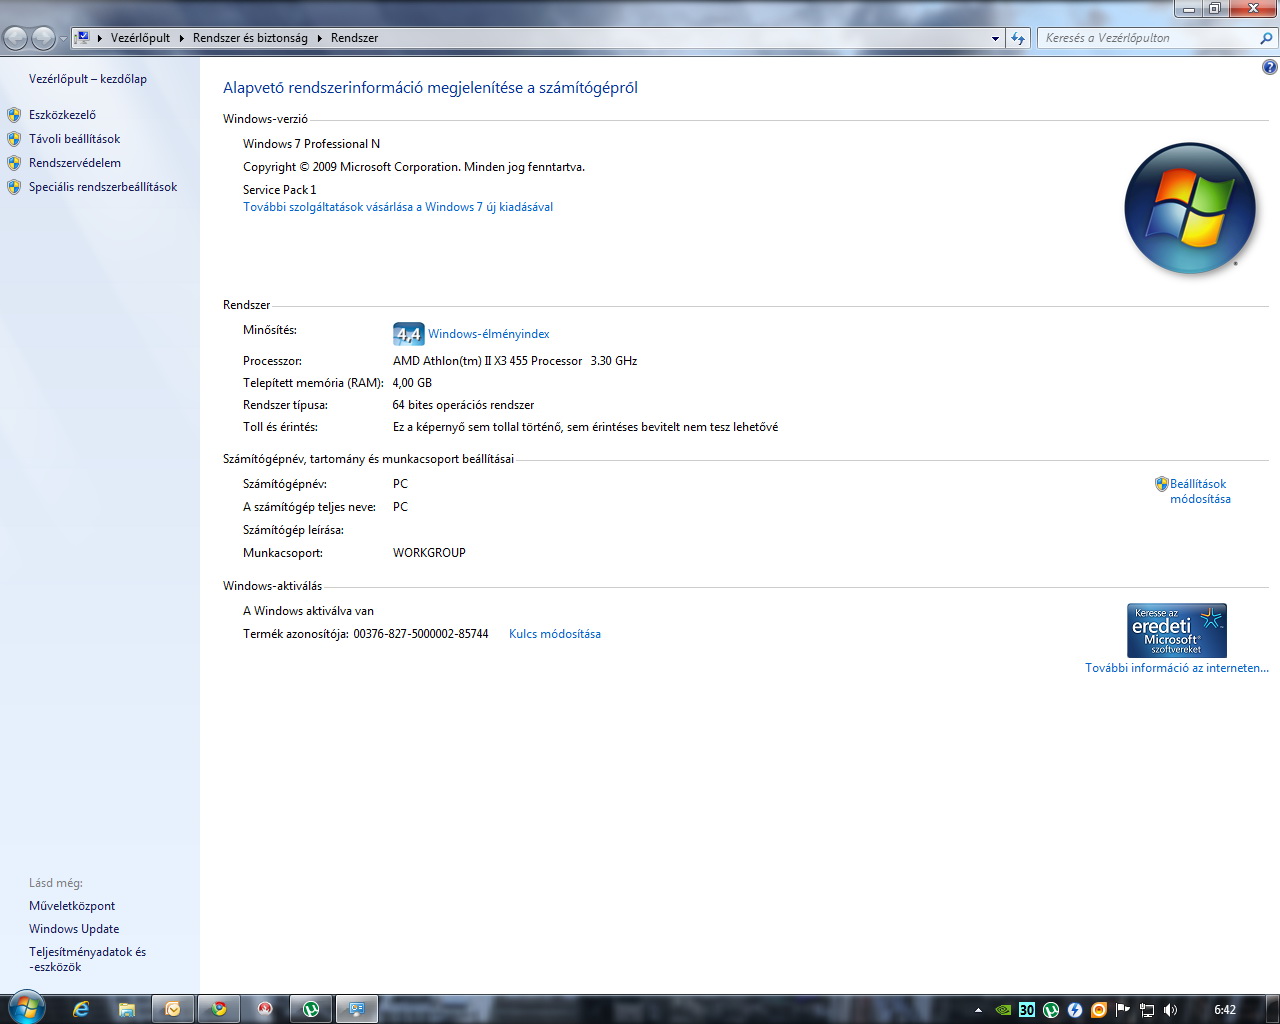Switch to Google Chrome on the taskbar
Screen dimensions: 1280x1024
click(219, 1009)
